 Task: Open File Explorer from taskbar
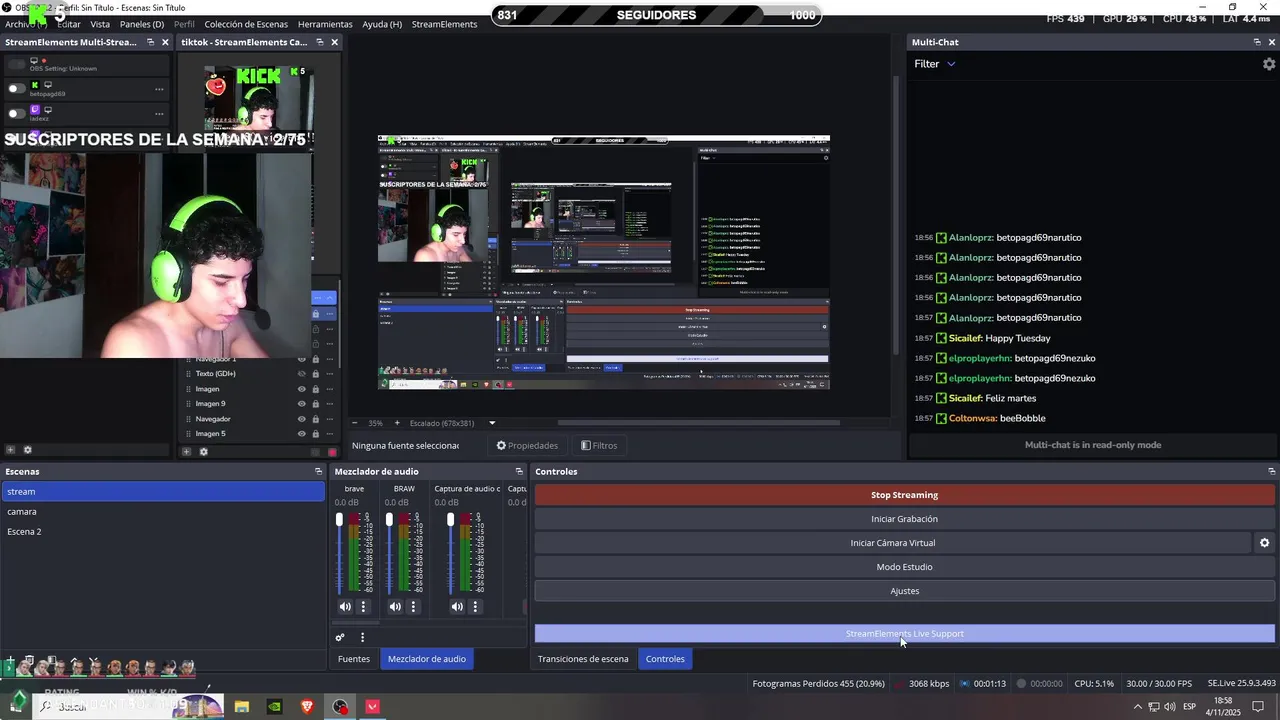(242, 706)
